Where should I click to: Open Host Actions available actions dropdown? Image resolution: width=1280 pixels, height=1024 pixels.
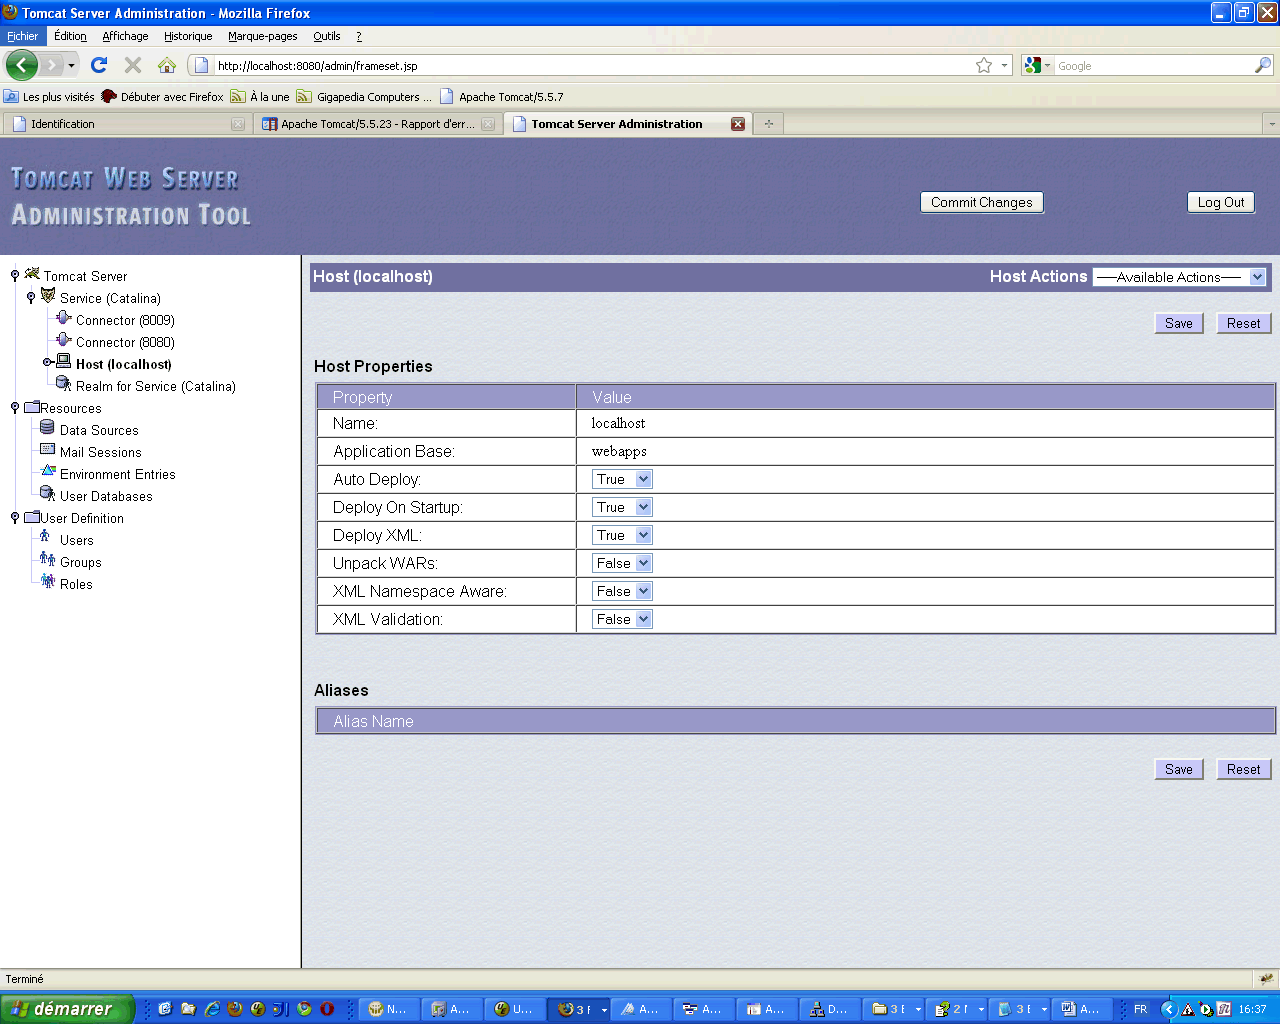1180,277
